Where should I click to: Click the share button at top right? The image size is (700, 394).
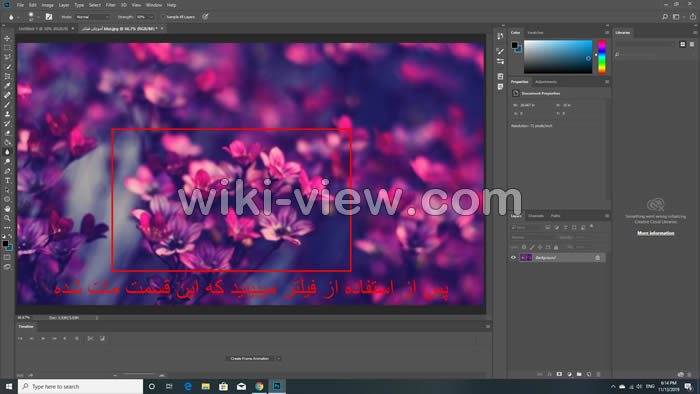pyautogui.click(x=692, y=17)
